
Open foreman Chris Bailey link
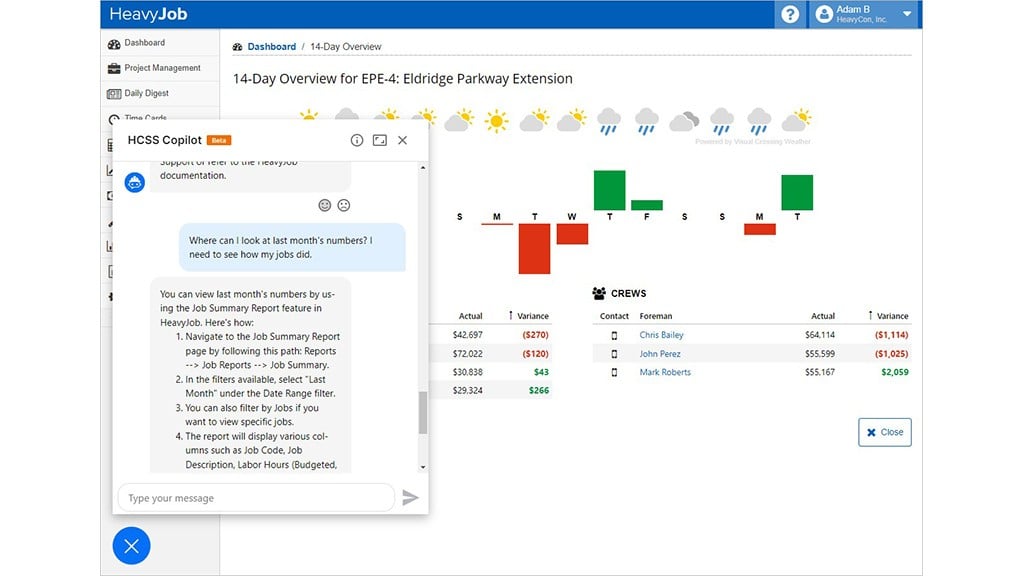[661, 335]
